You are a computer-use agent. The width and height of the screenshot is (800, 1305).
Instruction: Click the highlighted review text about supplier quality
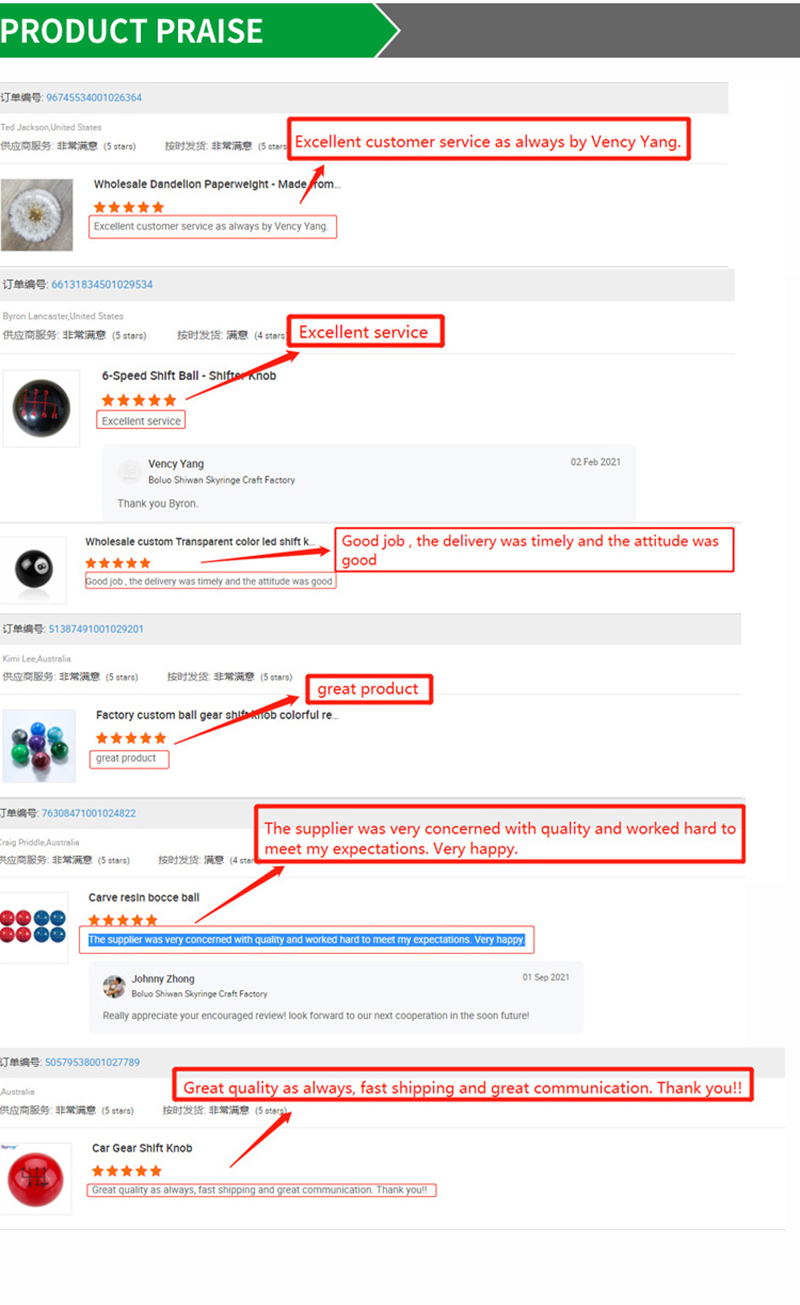[x=306, y=940]
